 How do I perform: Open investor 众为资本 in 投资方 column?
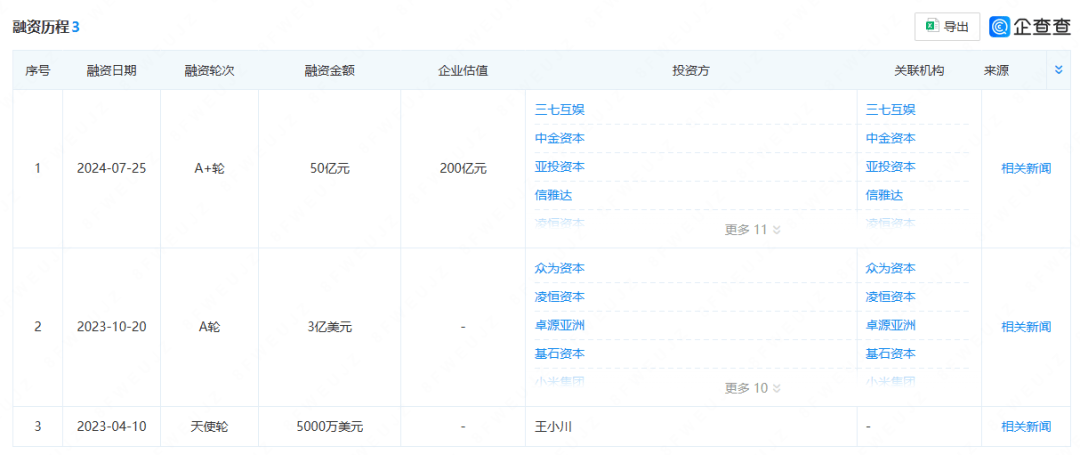pyautogui.click(x=560, y=268)
